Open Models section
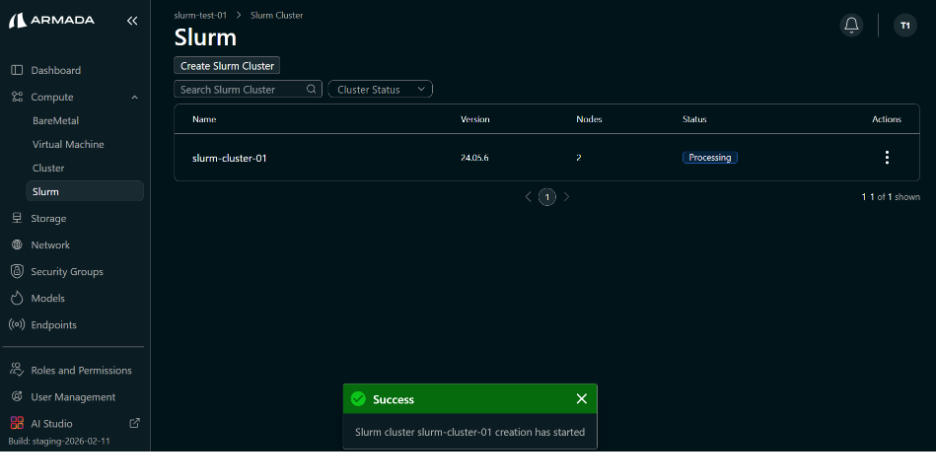The width and height of the screenshot is (936, 453). click(48, 298)
